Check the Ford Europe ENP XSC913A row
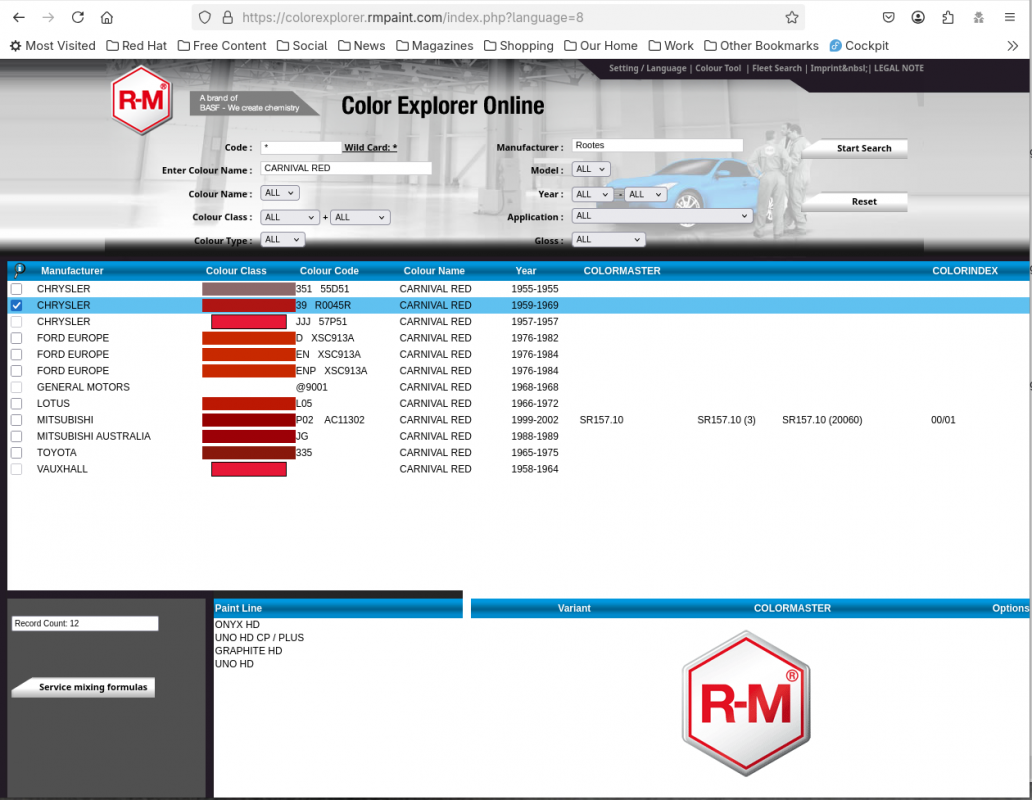Screen dimensions: 1032x800 click(x=16, y=371)
